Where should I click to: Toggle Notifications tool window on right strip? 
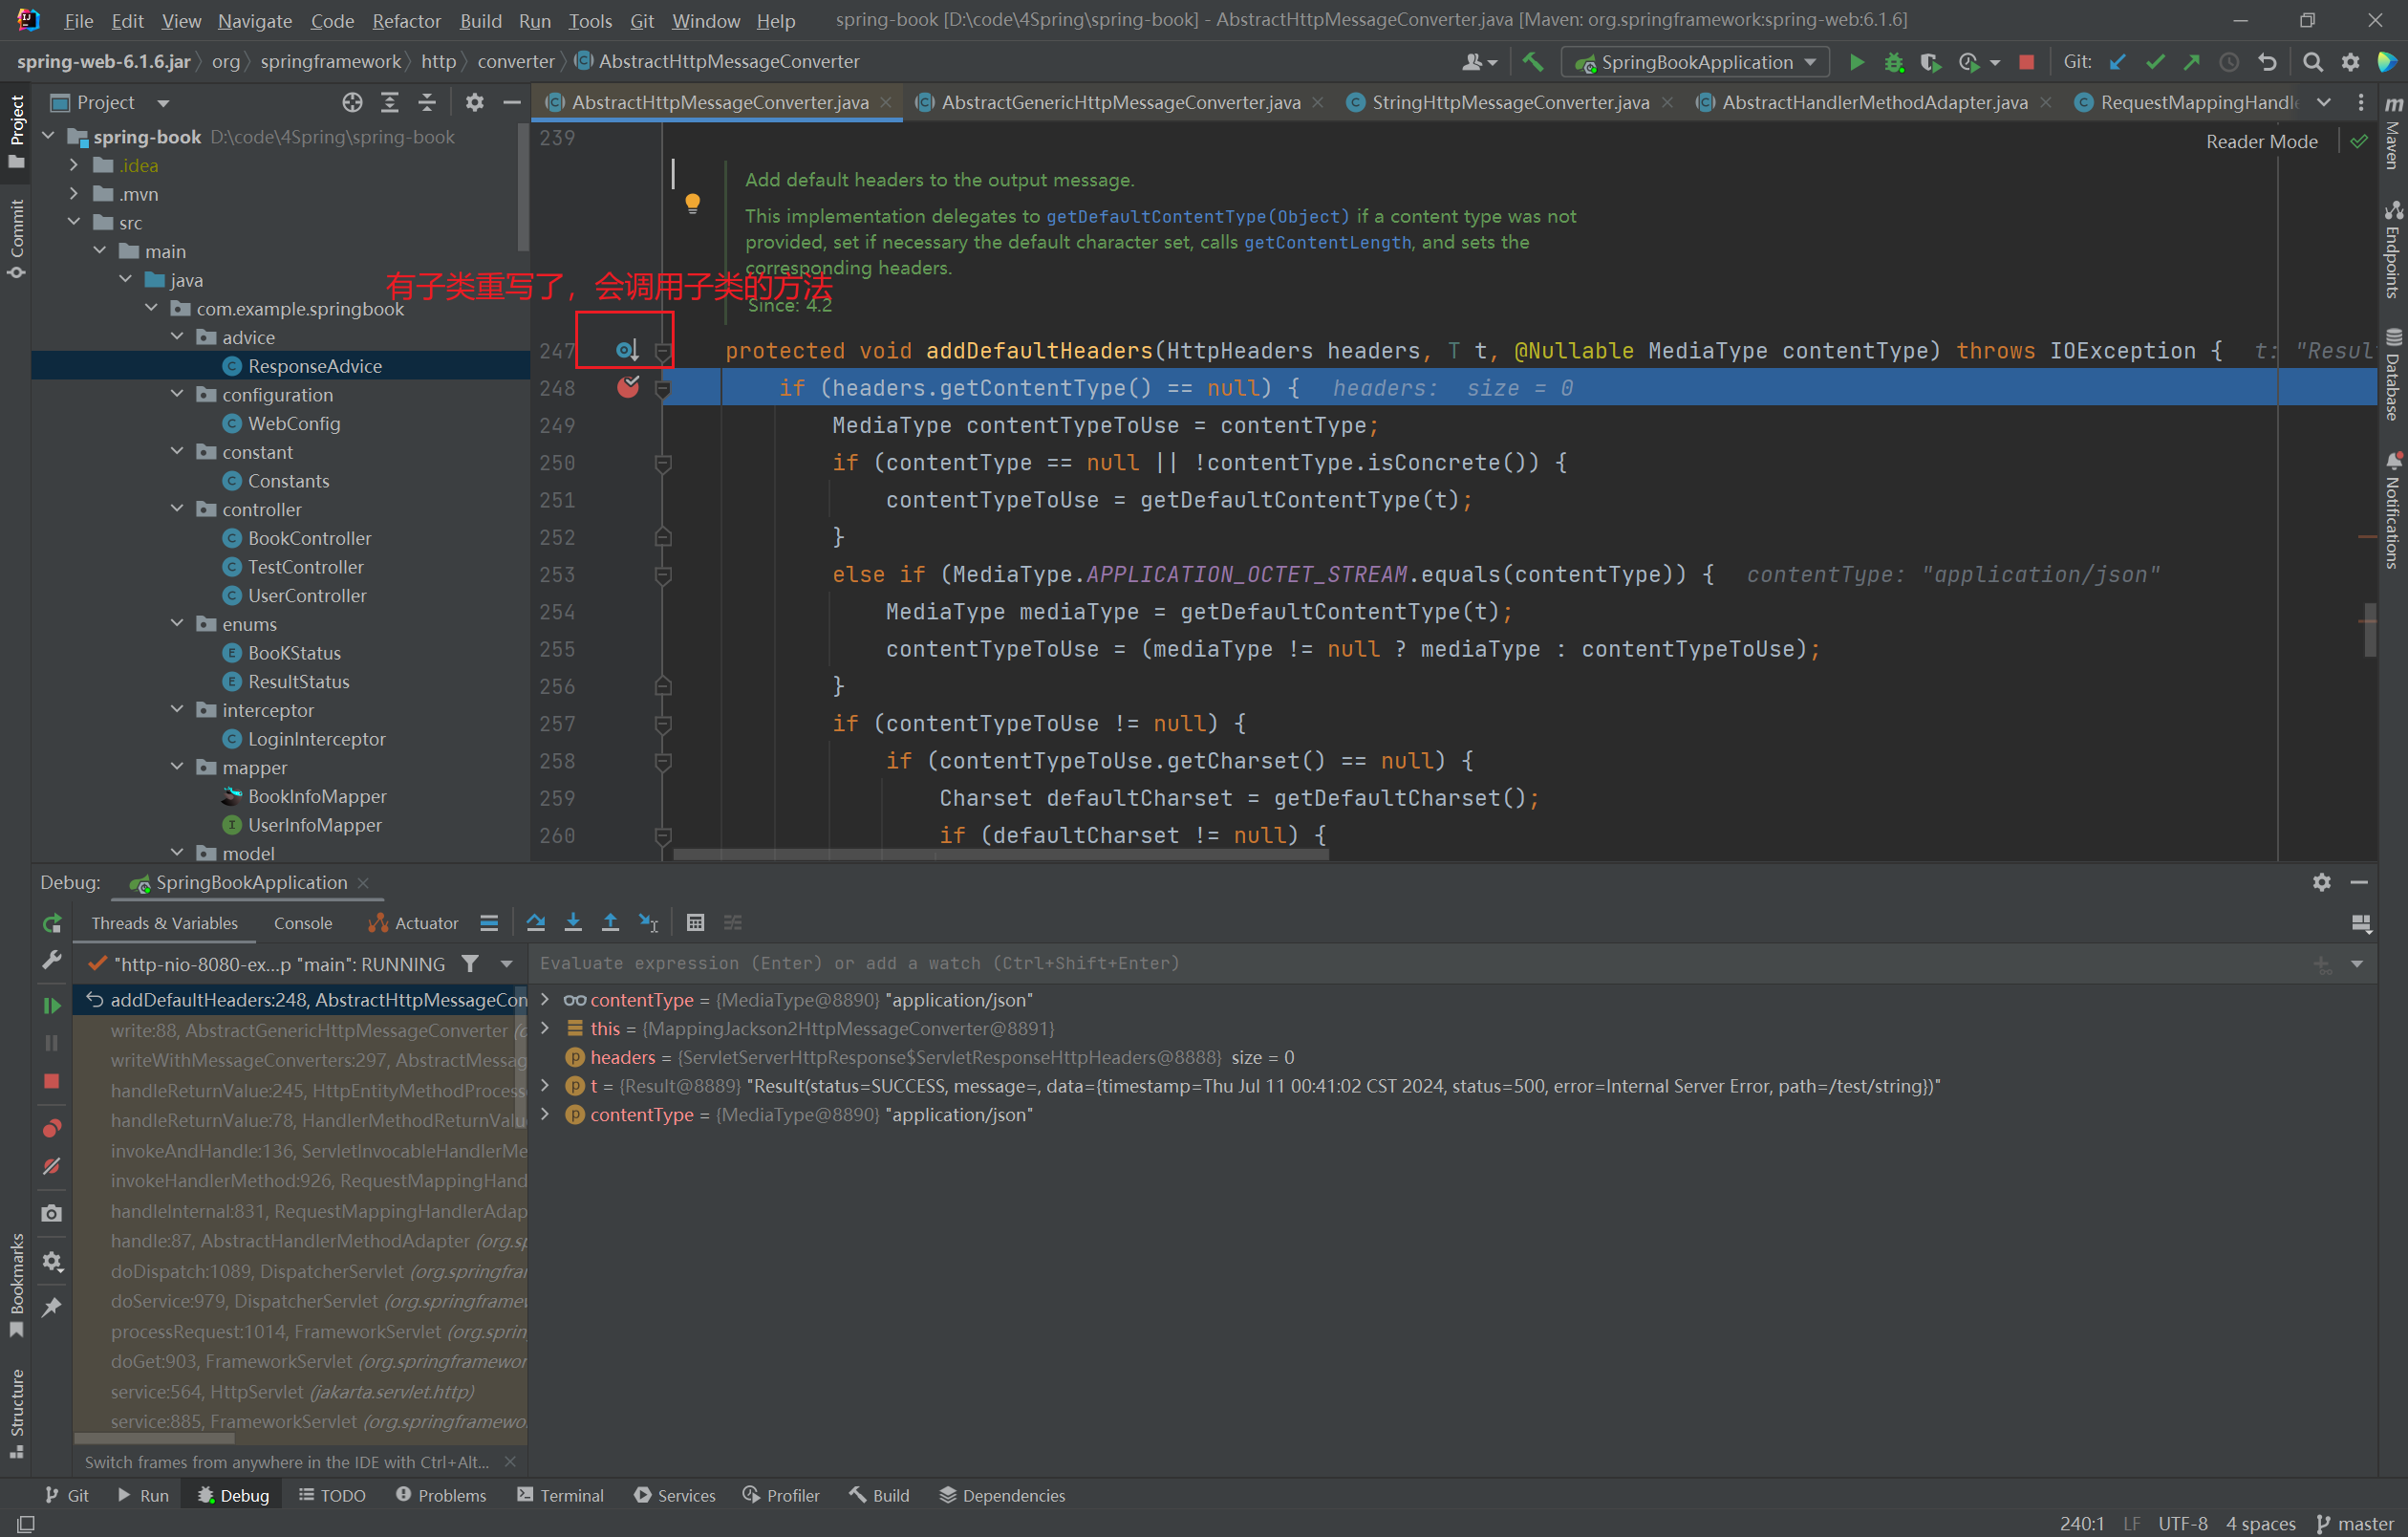[x=2392, y=510]
